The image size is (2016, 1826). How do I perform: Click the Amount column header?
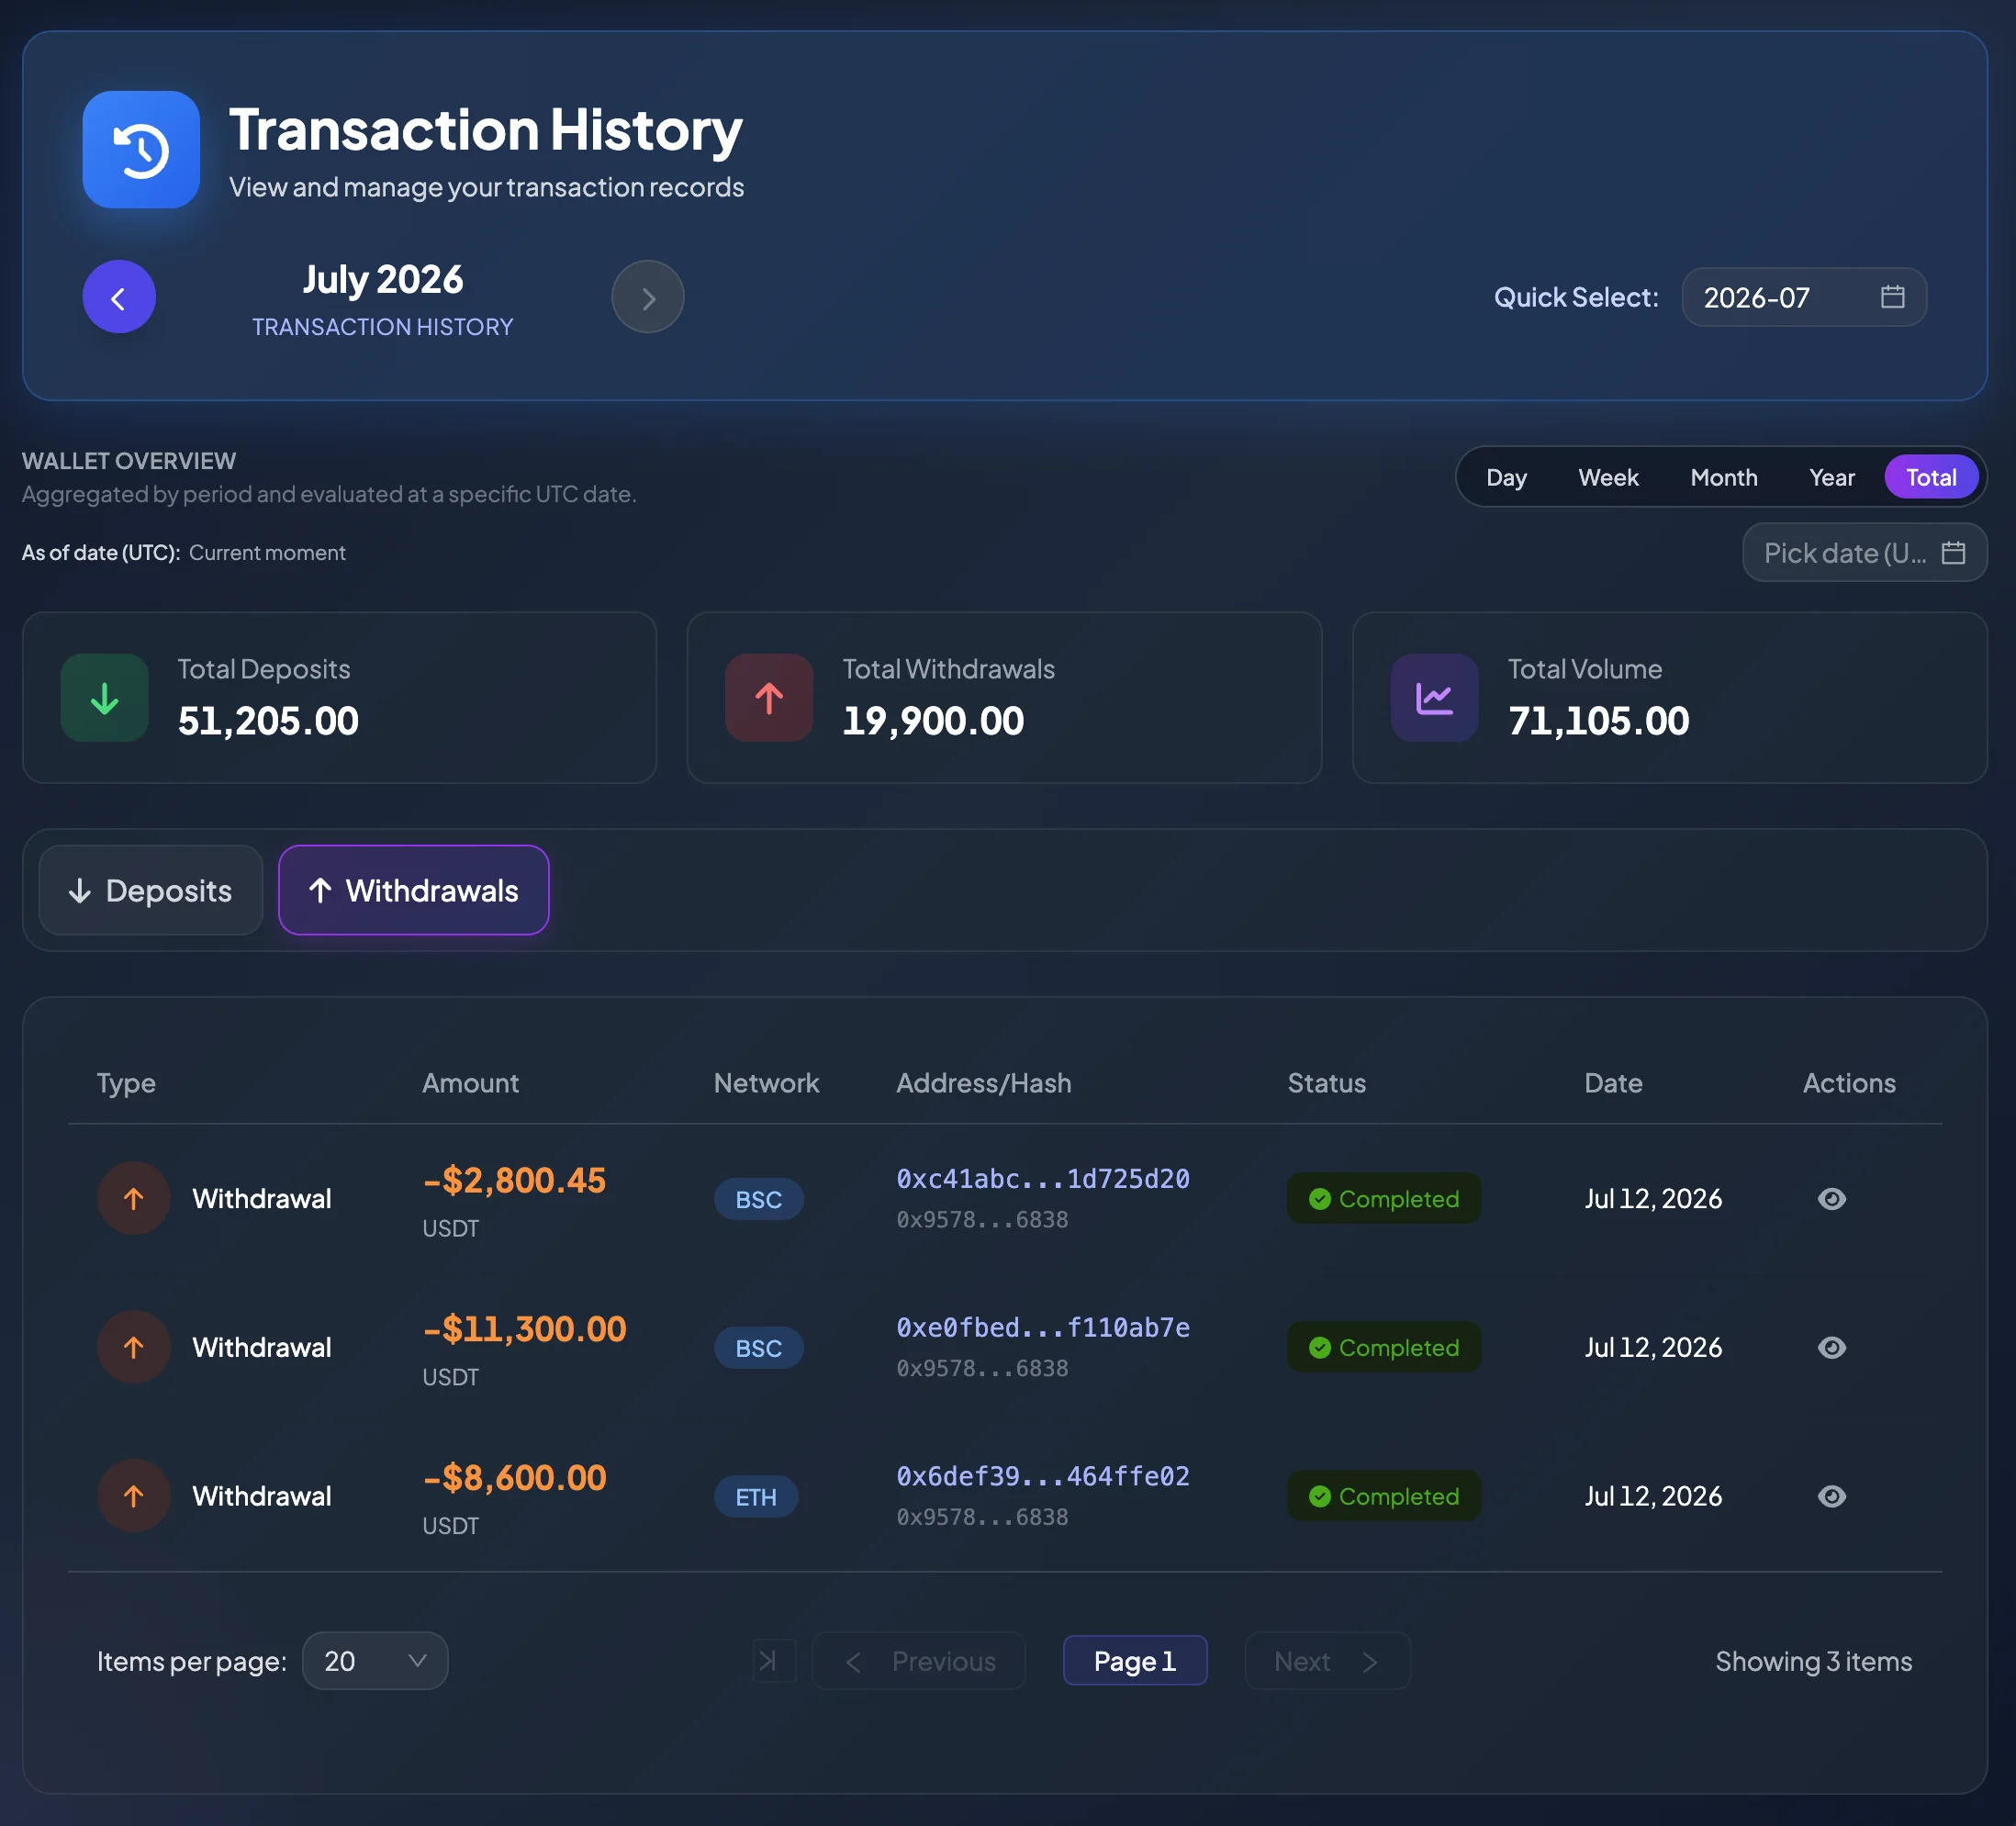tap(470, 1083)
